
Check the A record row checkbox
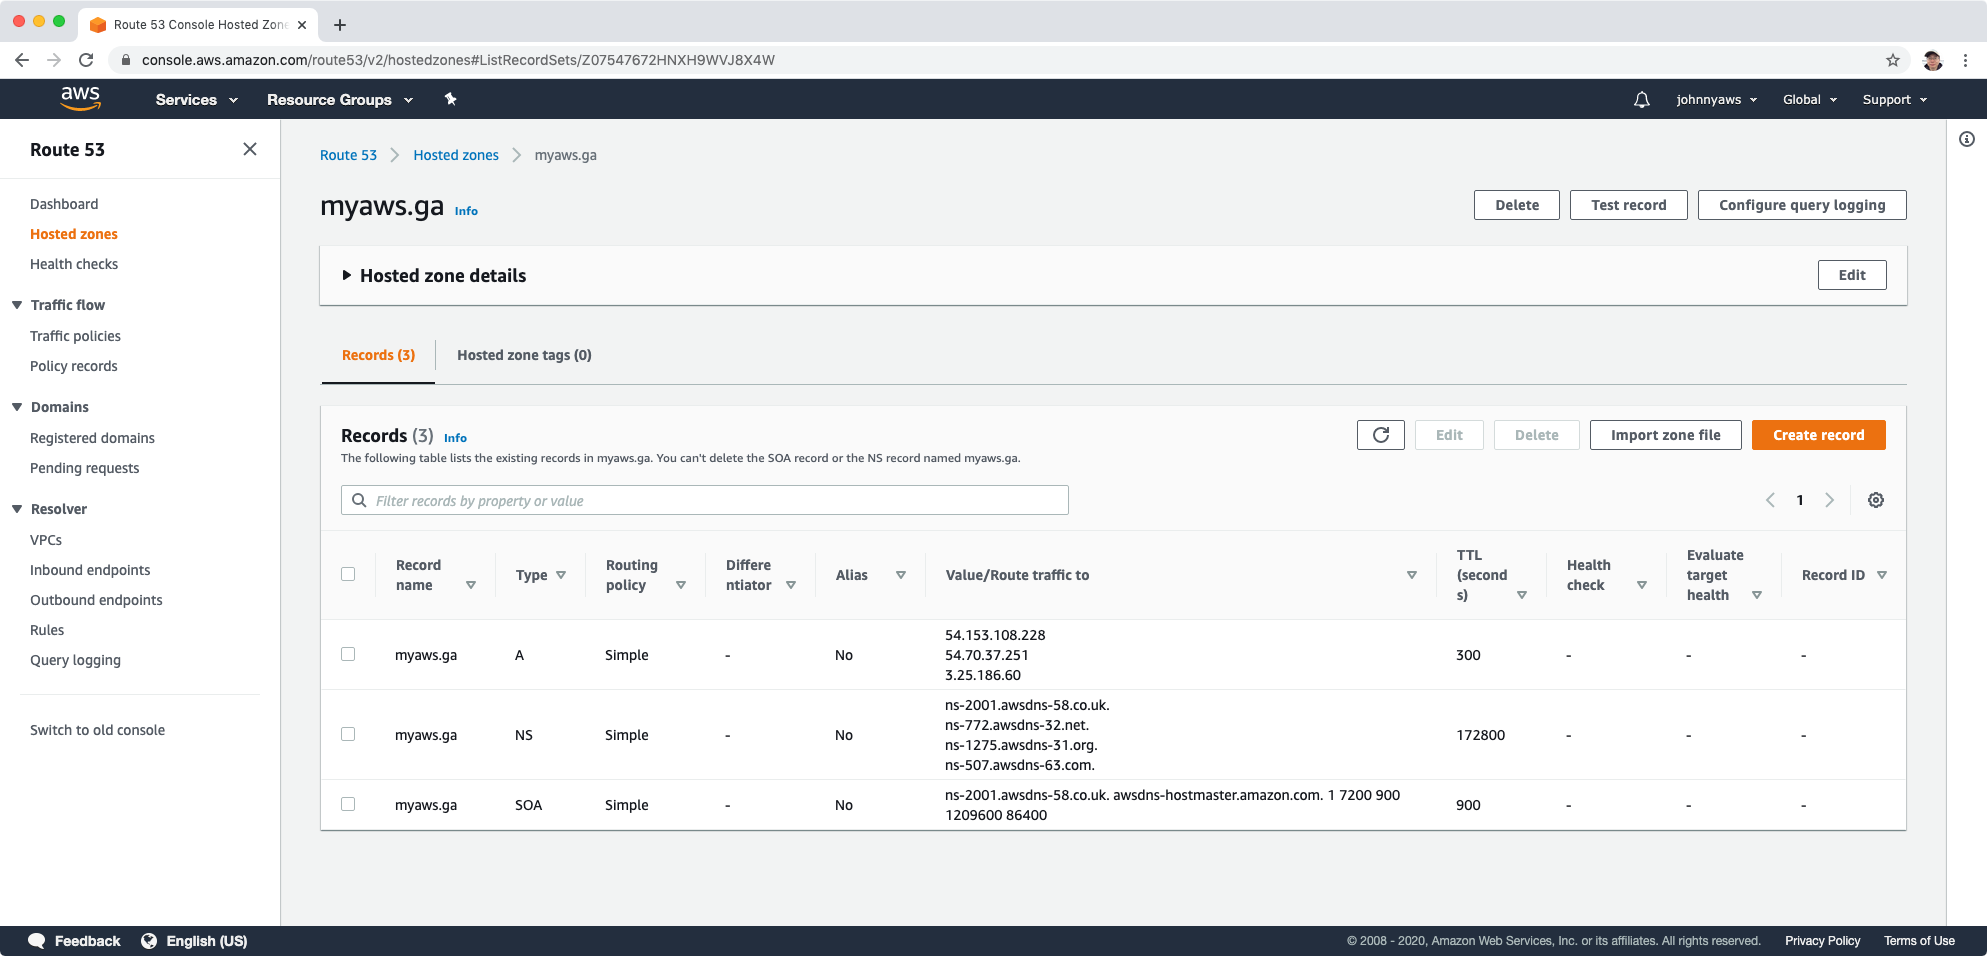click(348, 654)
